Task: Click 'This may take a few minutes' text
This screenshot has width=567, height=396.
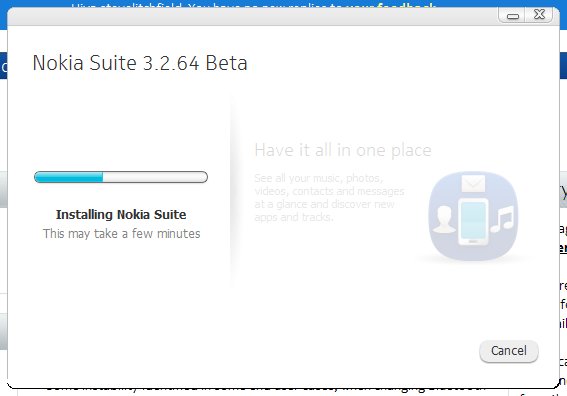Action: coord(122,234)
